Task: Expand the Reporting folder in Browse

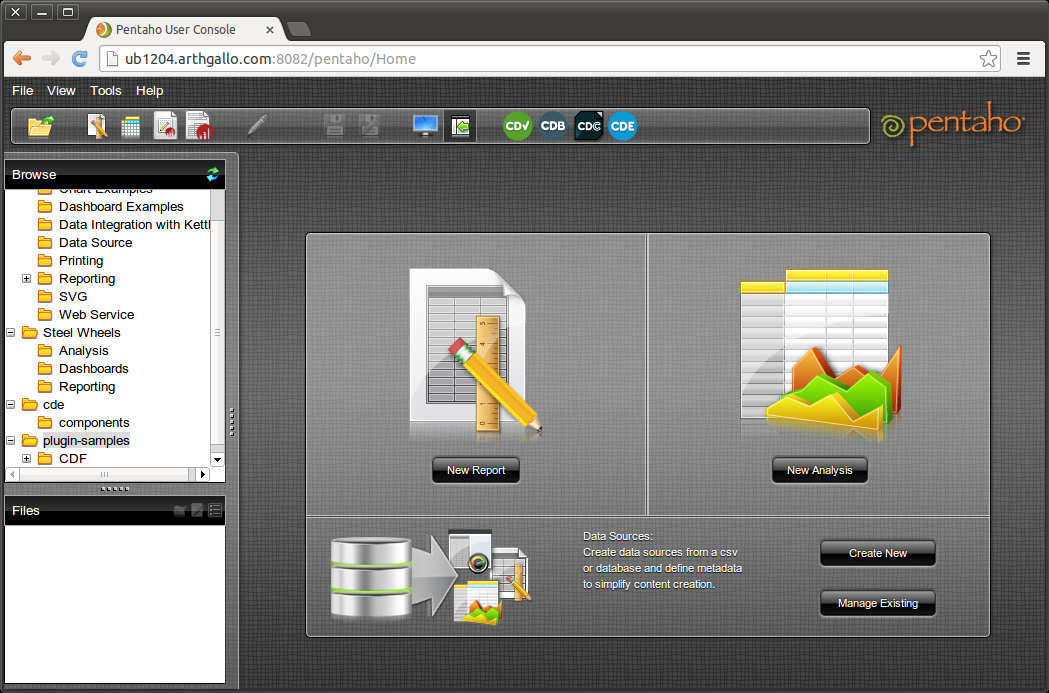Action: click(26, 278)
